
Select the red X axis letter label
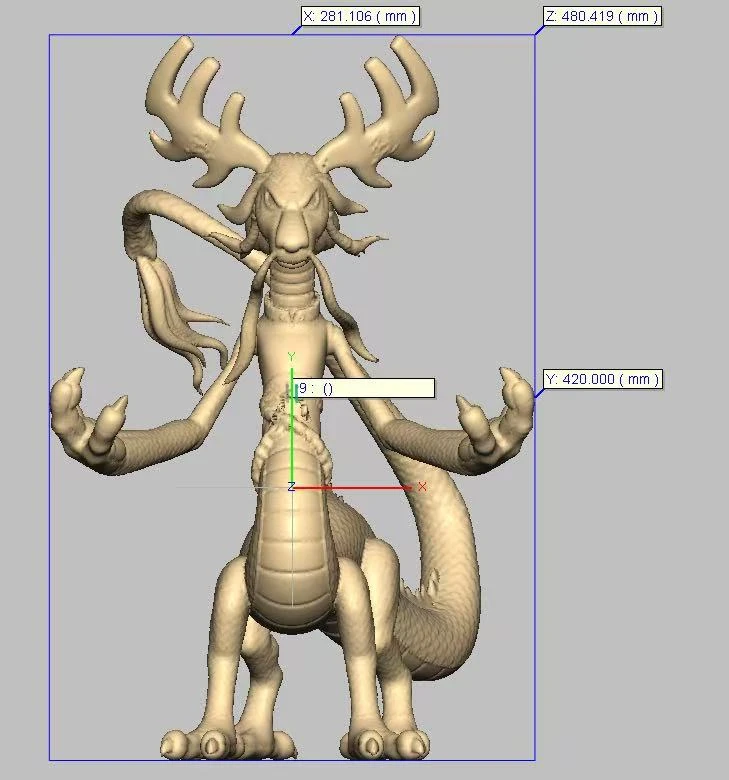click(422, 487)
